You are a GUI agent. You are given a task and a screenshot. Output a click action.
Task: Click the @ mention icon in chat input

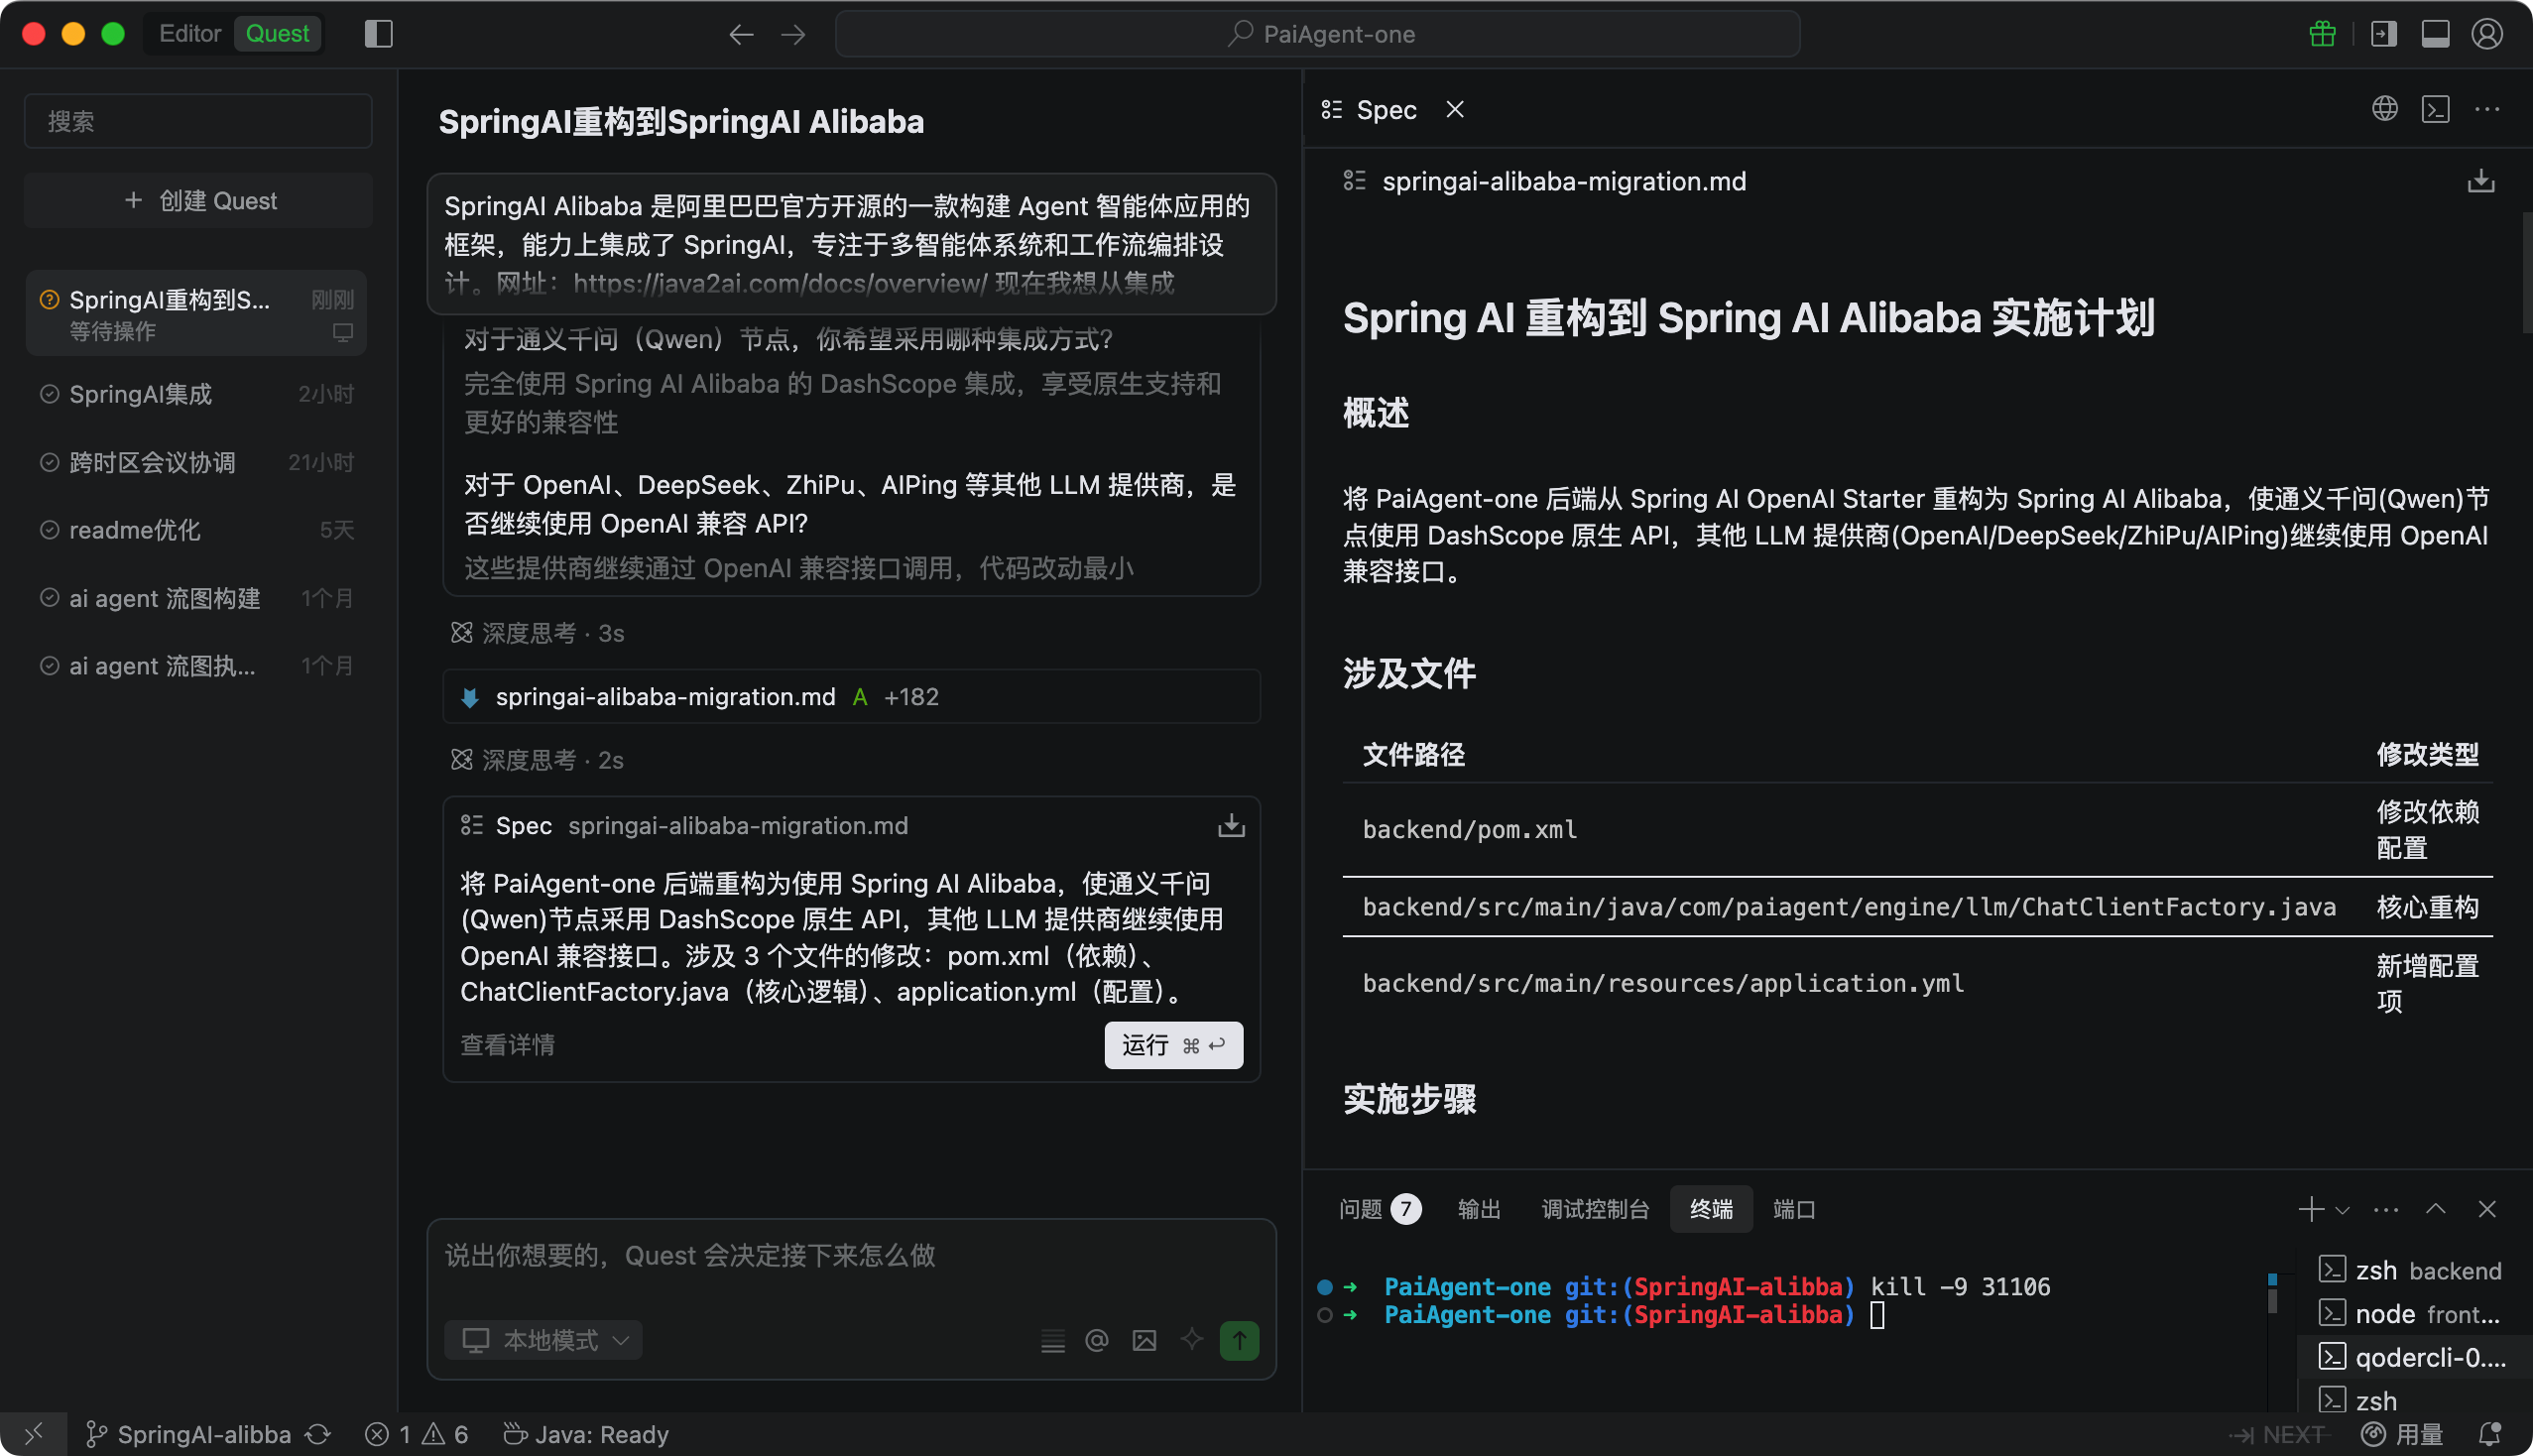click(x=1097, y=1341)
